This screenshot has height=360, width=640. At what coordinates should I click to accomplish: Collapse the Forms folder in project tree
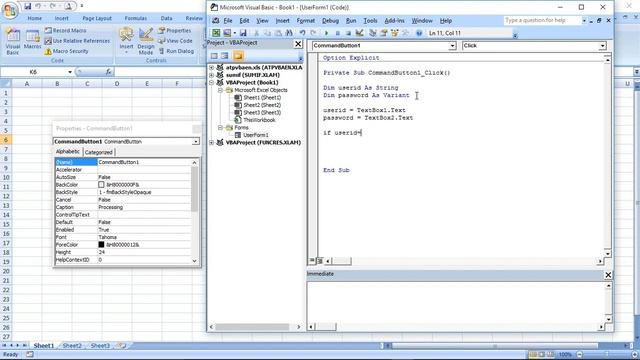coord(220,128)
